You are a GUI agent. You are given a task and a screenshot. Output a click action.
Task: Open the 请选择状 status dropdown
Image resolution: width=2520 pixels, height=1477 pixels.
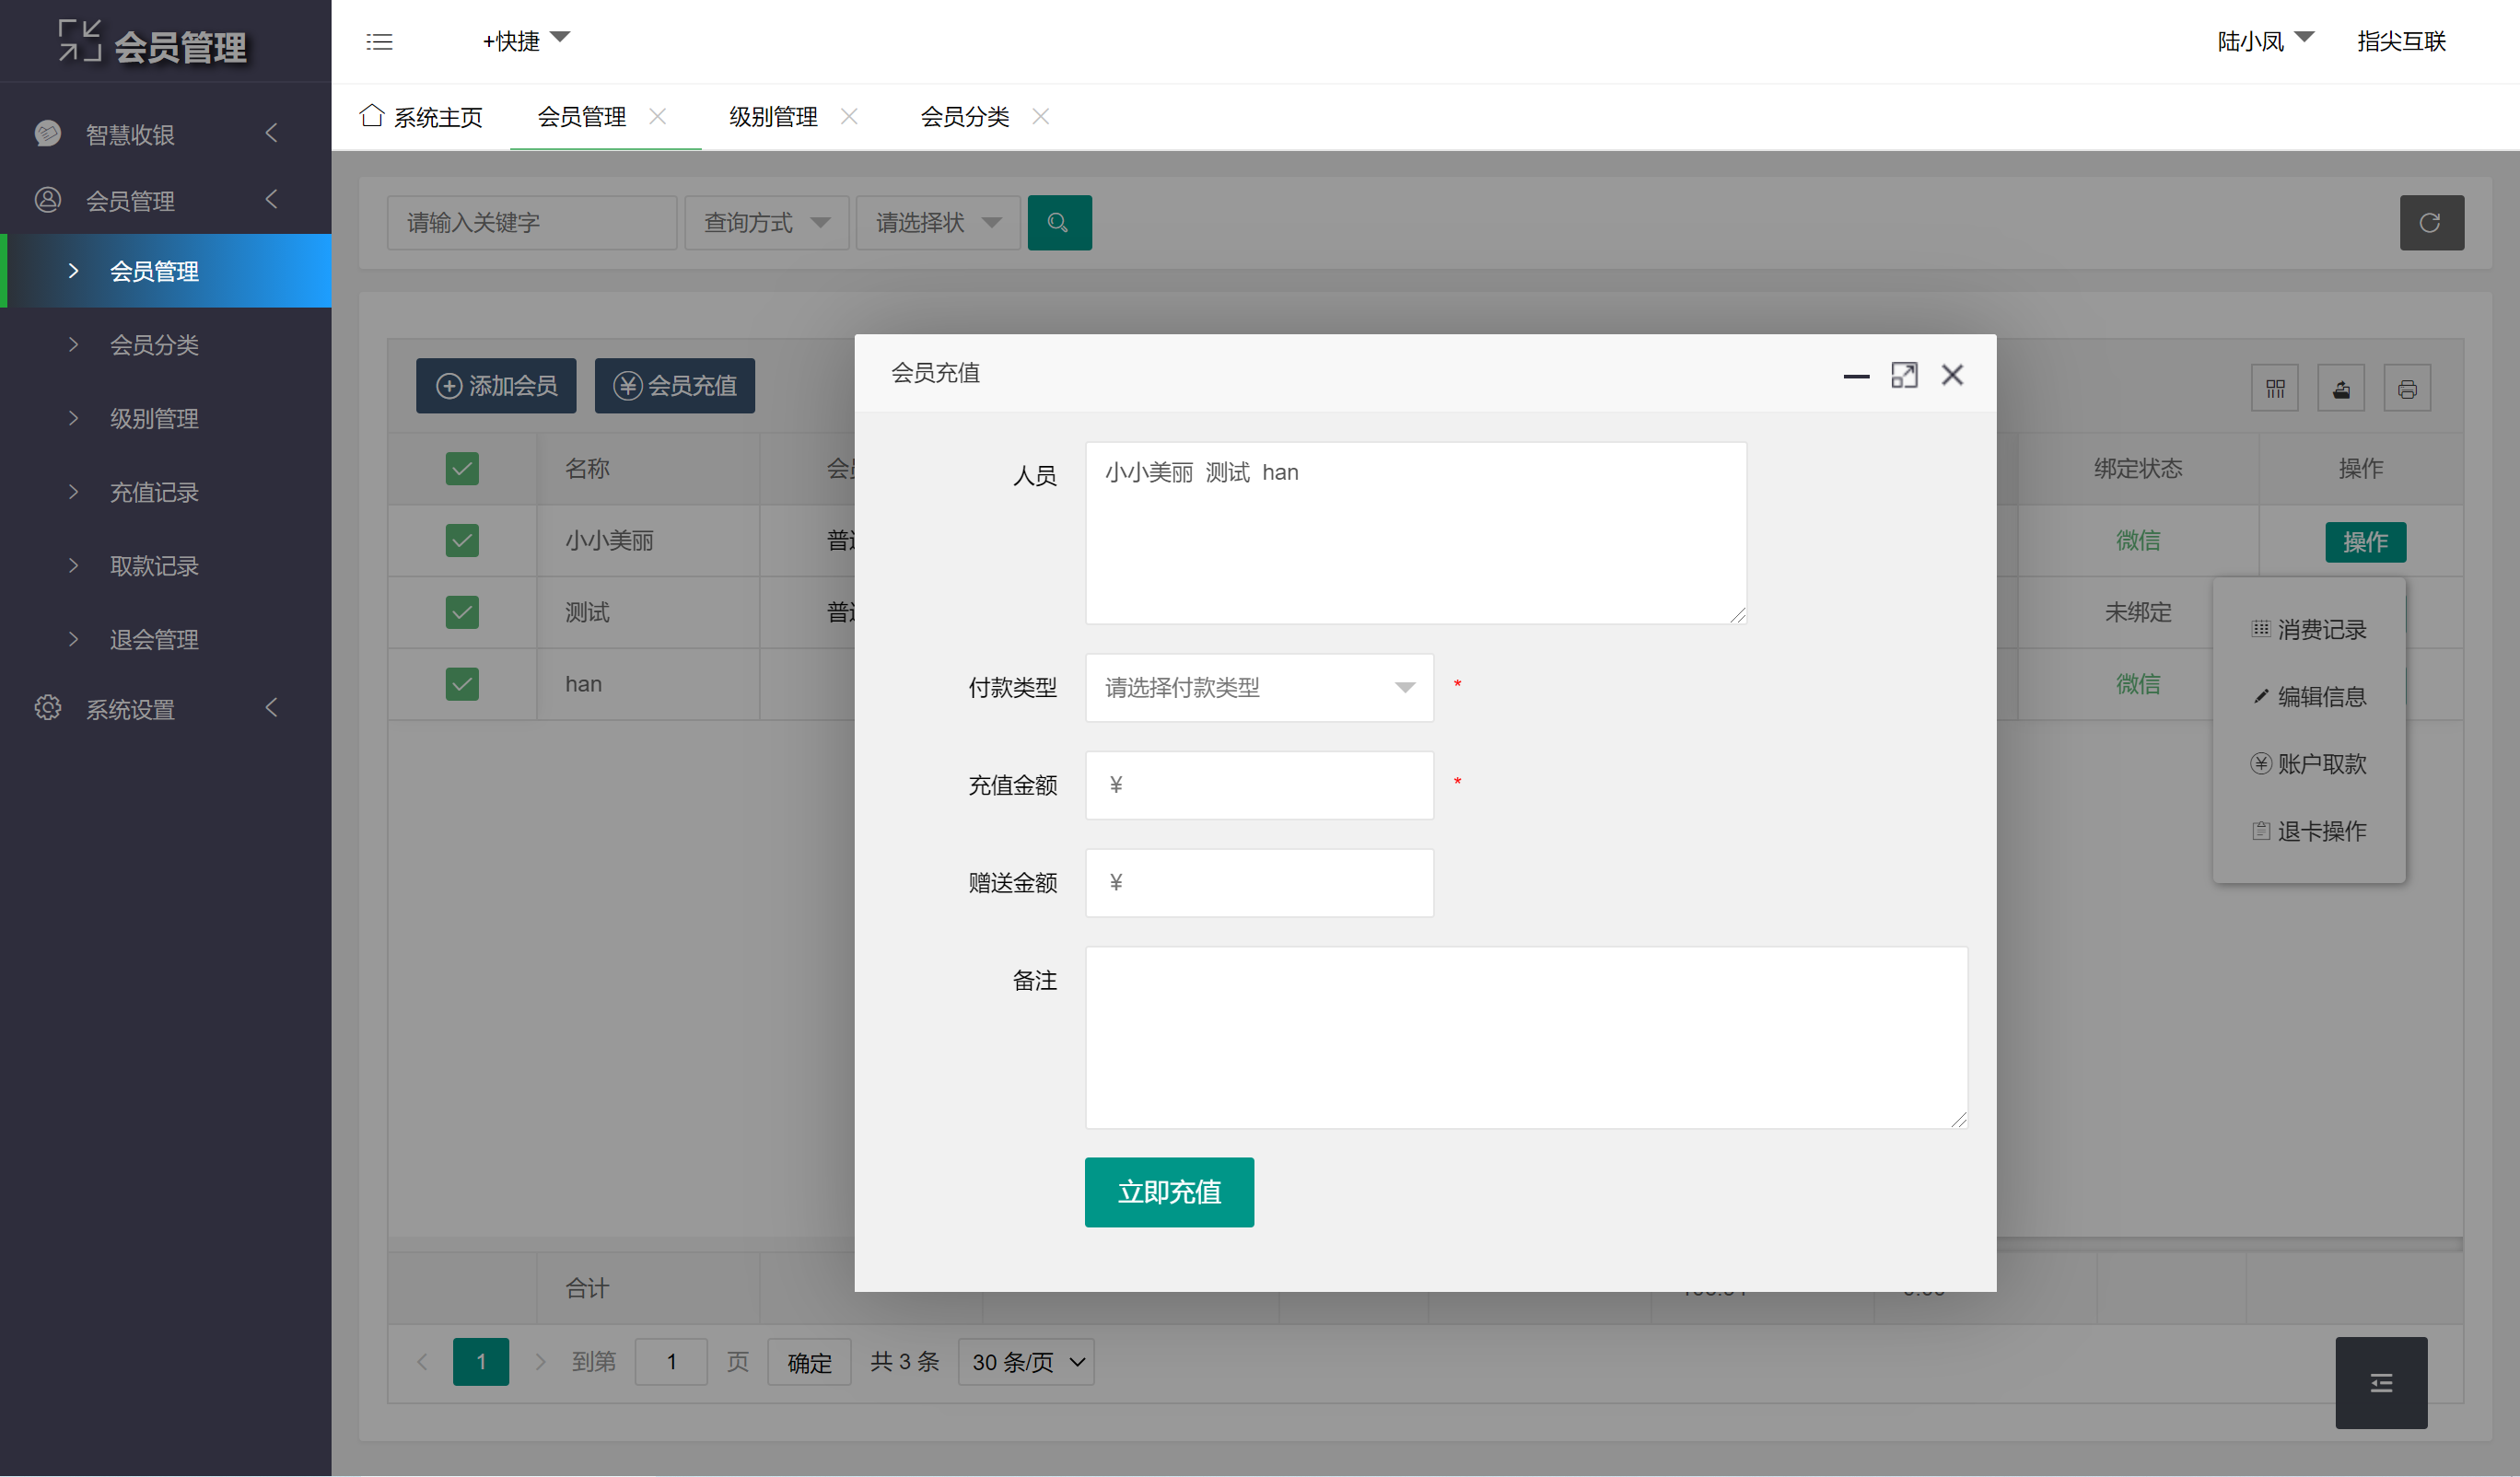pyautogui.click(x=938, y=222)
